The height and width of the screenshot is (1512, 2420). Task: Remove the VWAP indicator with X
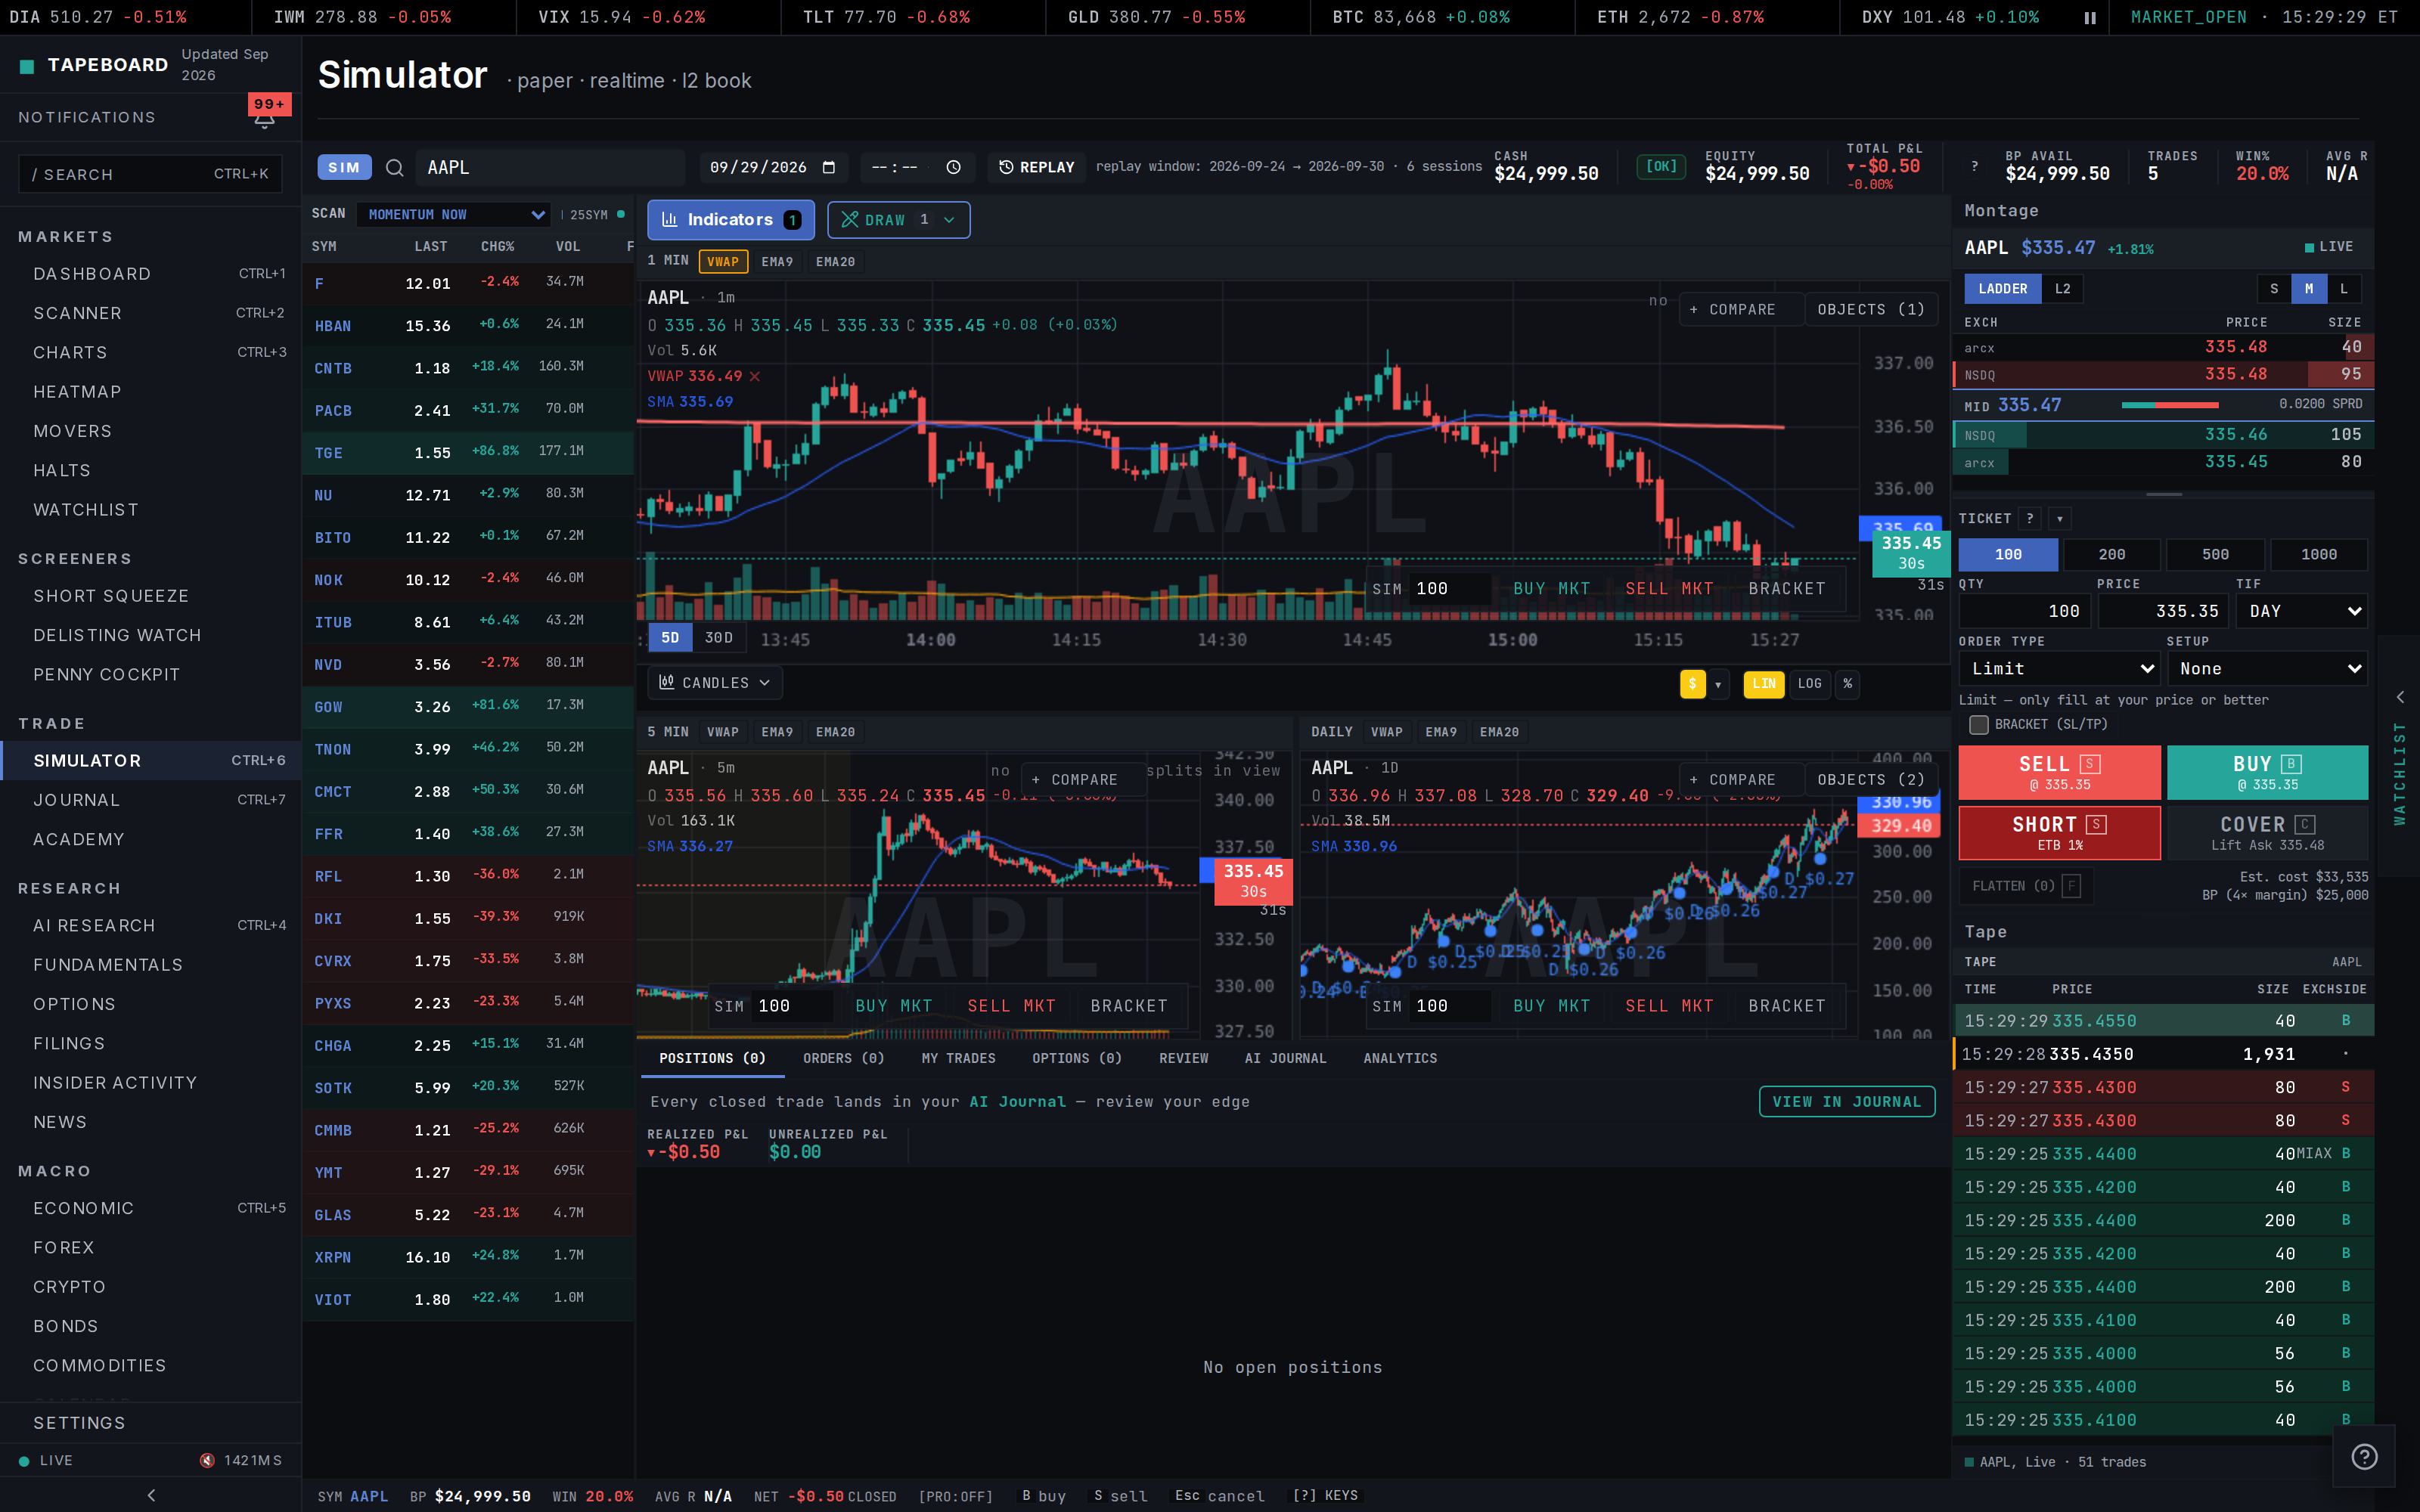pyautogui.click(x=755, y=376)
